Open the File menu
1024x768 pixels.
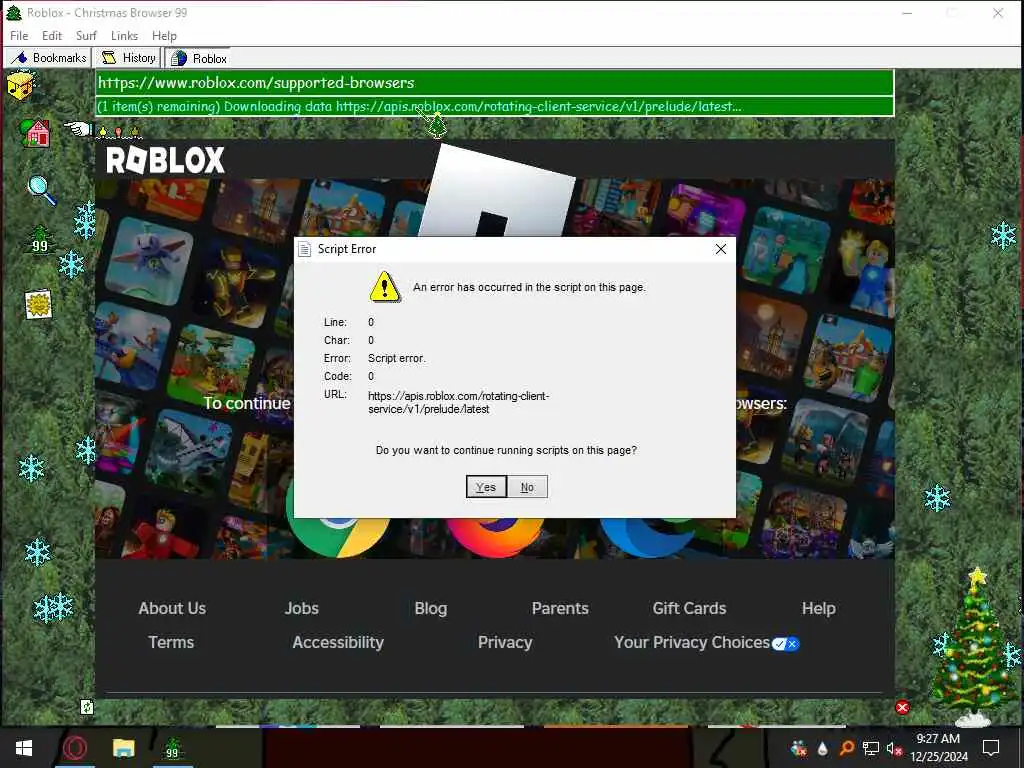click(x=19, y=36)
